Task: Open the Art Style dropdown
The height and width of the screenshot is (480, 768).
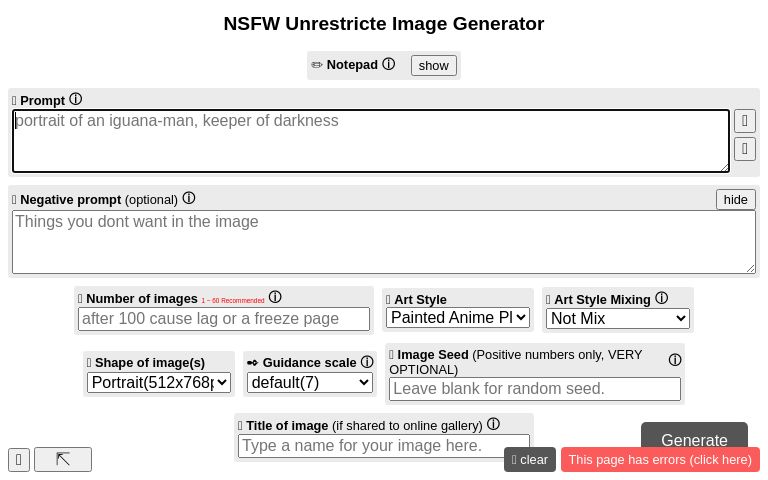Action: pos(458,318)
